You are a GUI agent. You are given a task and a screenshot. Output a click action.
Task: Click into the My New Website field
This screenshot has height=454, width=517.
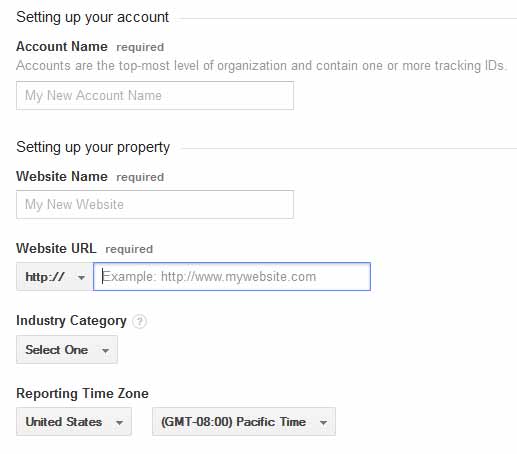(x=155, y=205)
